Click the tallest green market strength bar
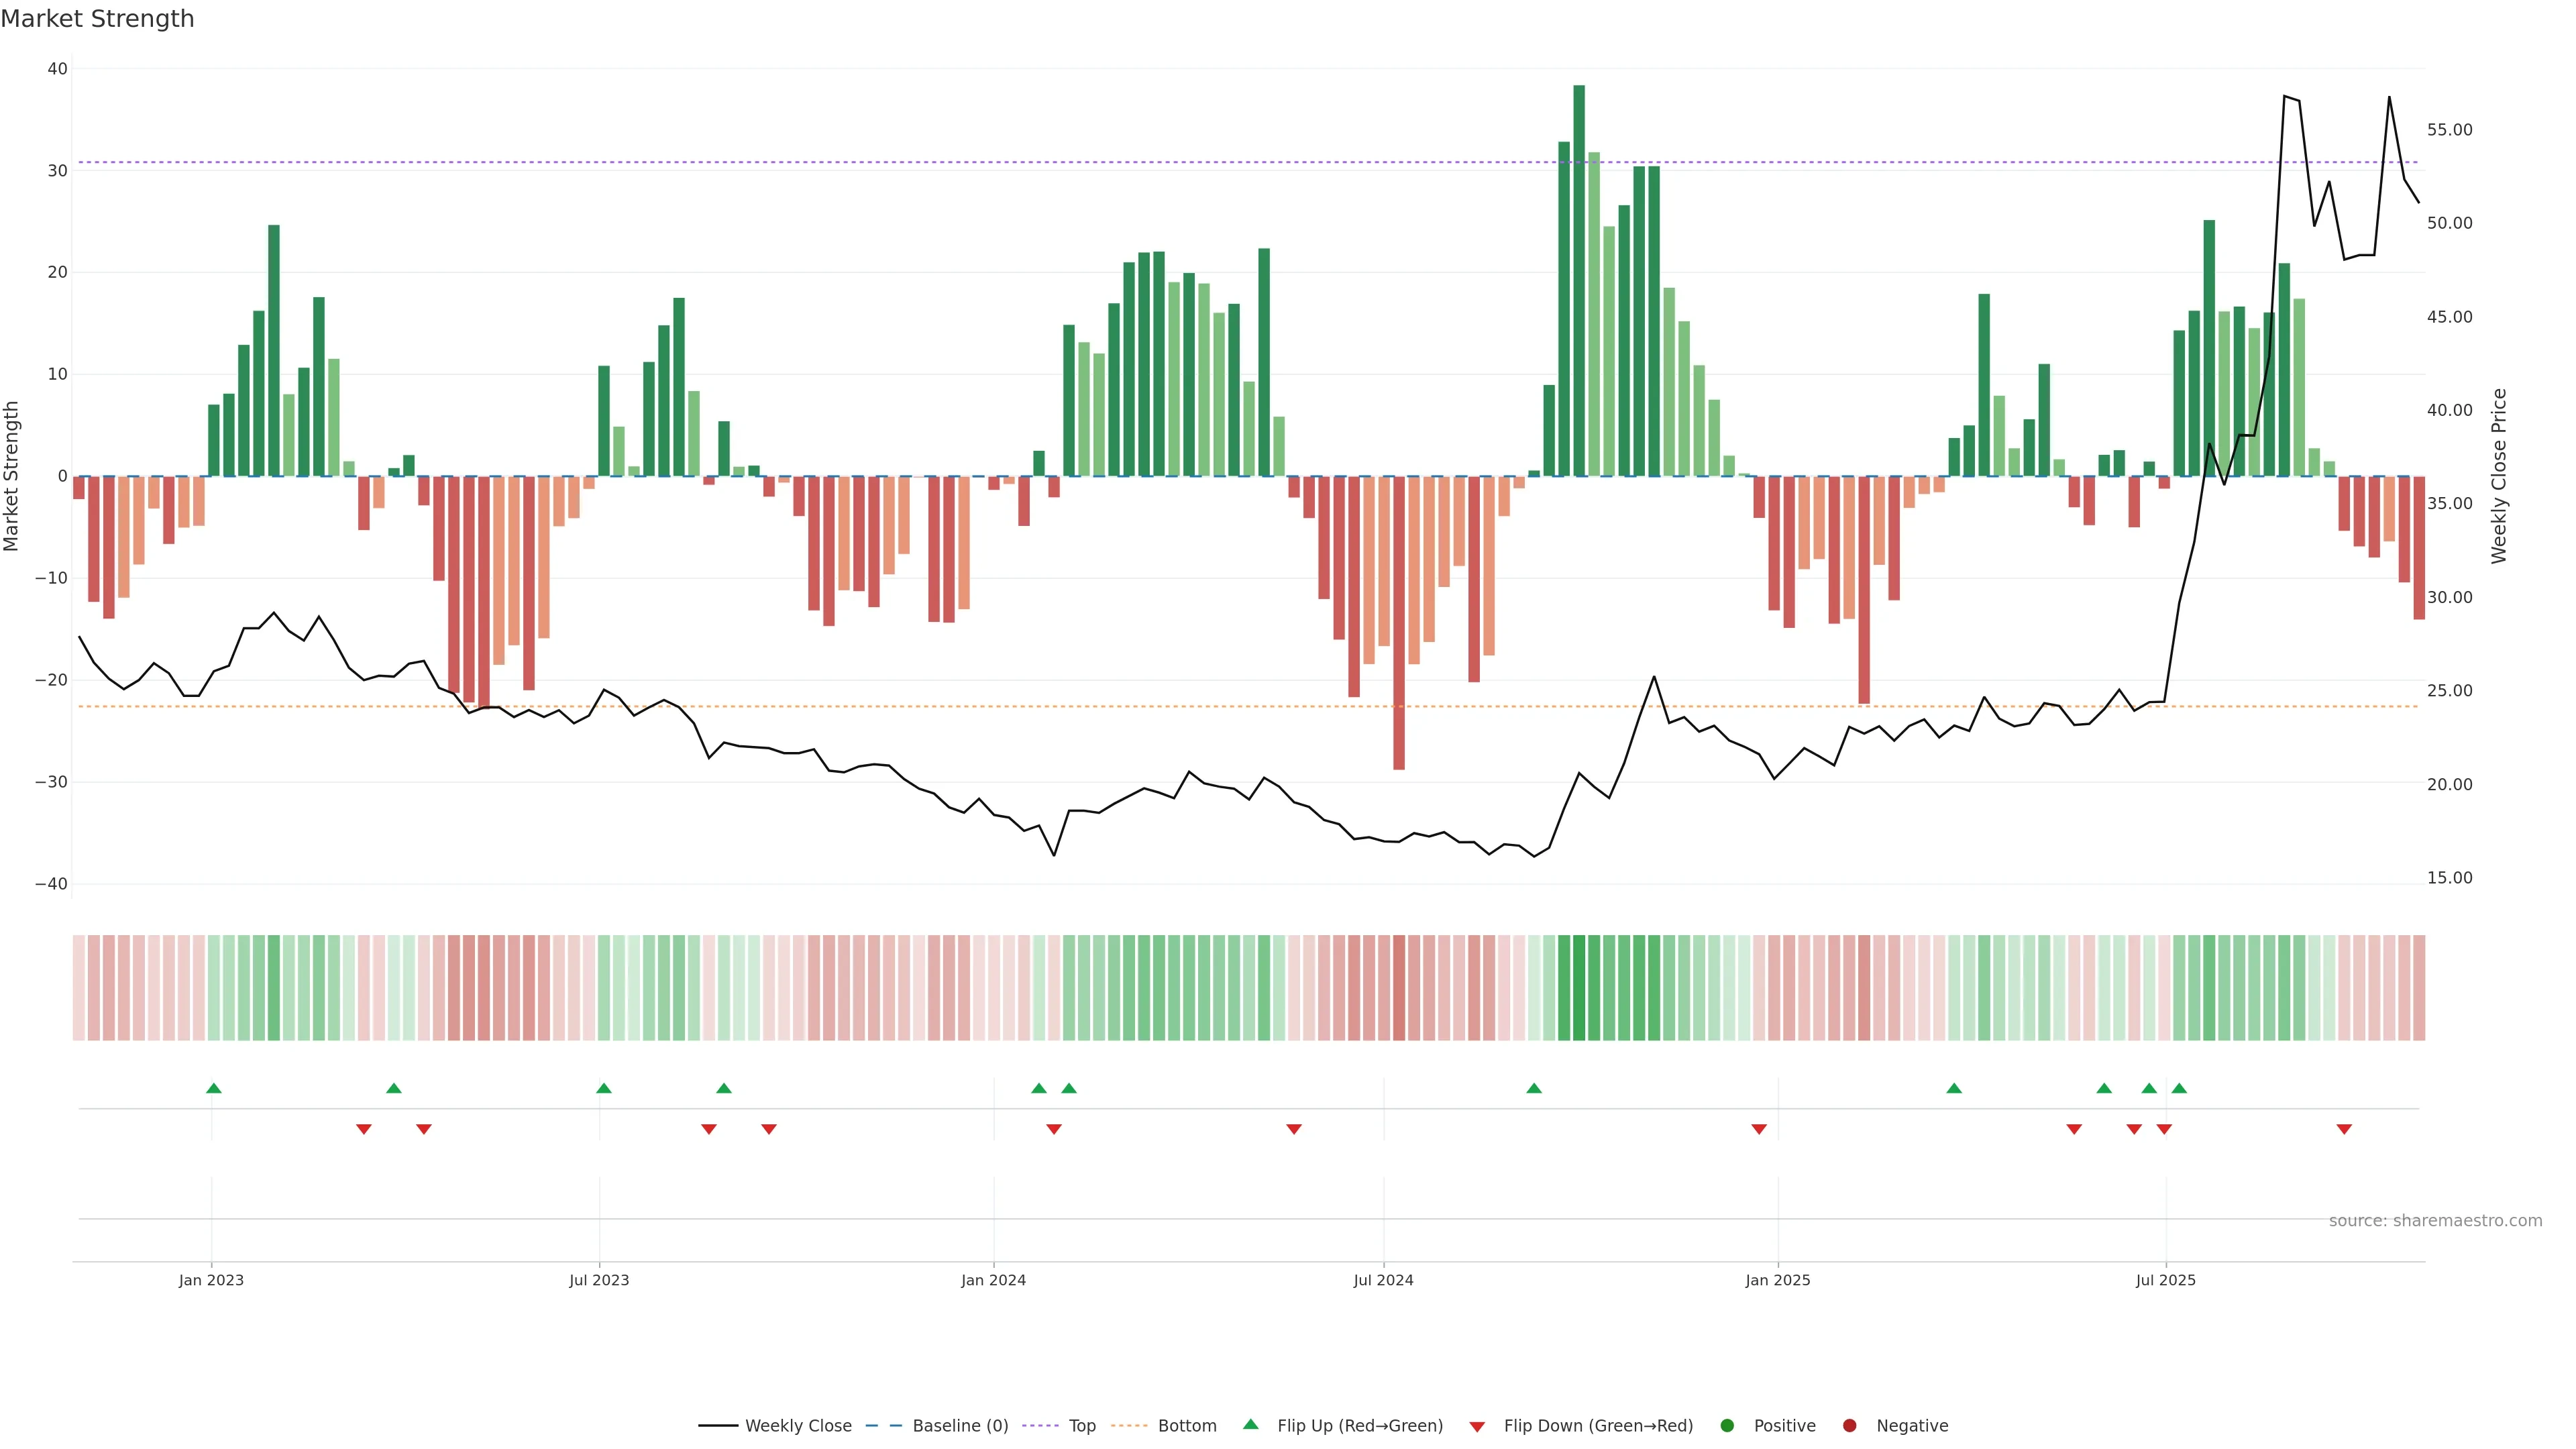This screenshot has width=2576, height=1449. pyautogui.click(x=1579, y=280)
